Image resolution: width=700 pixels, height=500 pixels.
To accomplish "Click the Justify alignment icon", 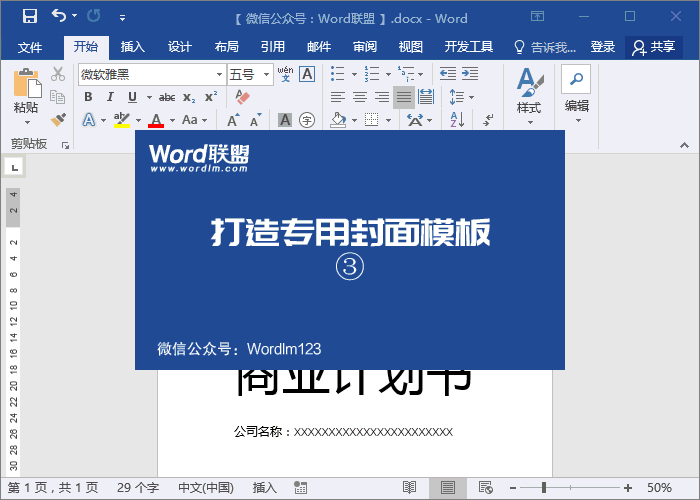I will [x=404, y=97].
